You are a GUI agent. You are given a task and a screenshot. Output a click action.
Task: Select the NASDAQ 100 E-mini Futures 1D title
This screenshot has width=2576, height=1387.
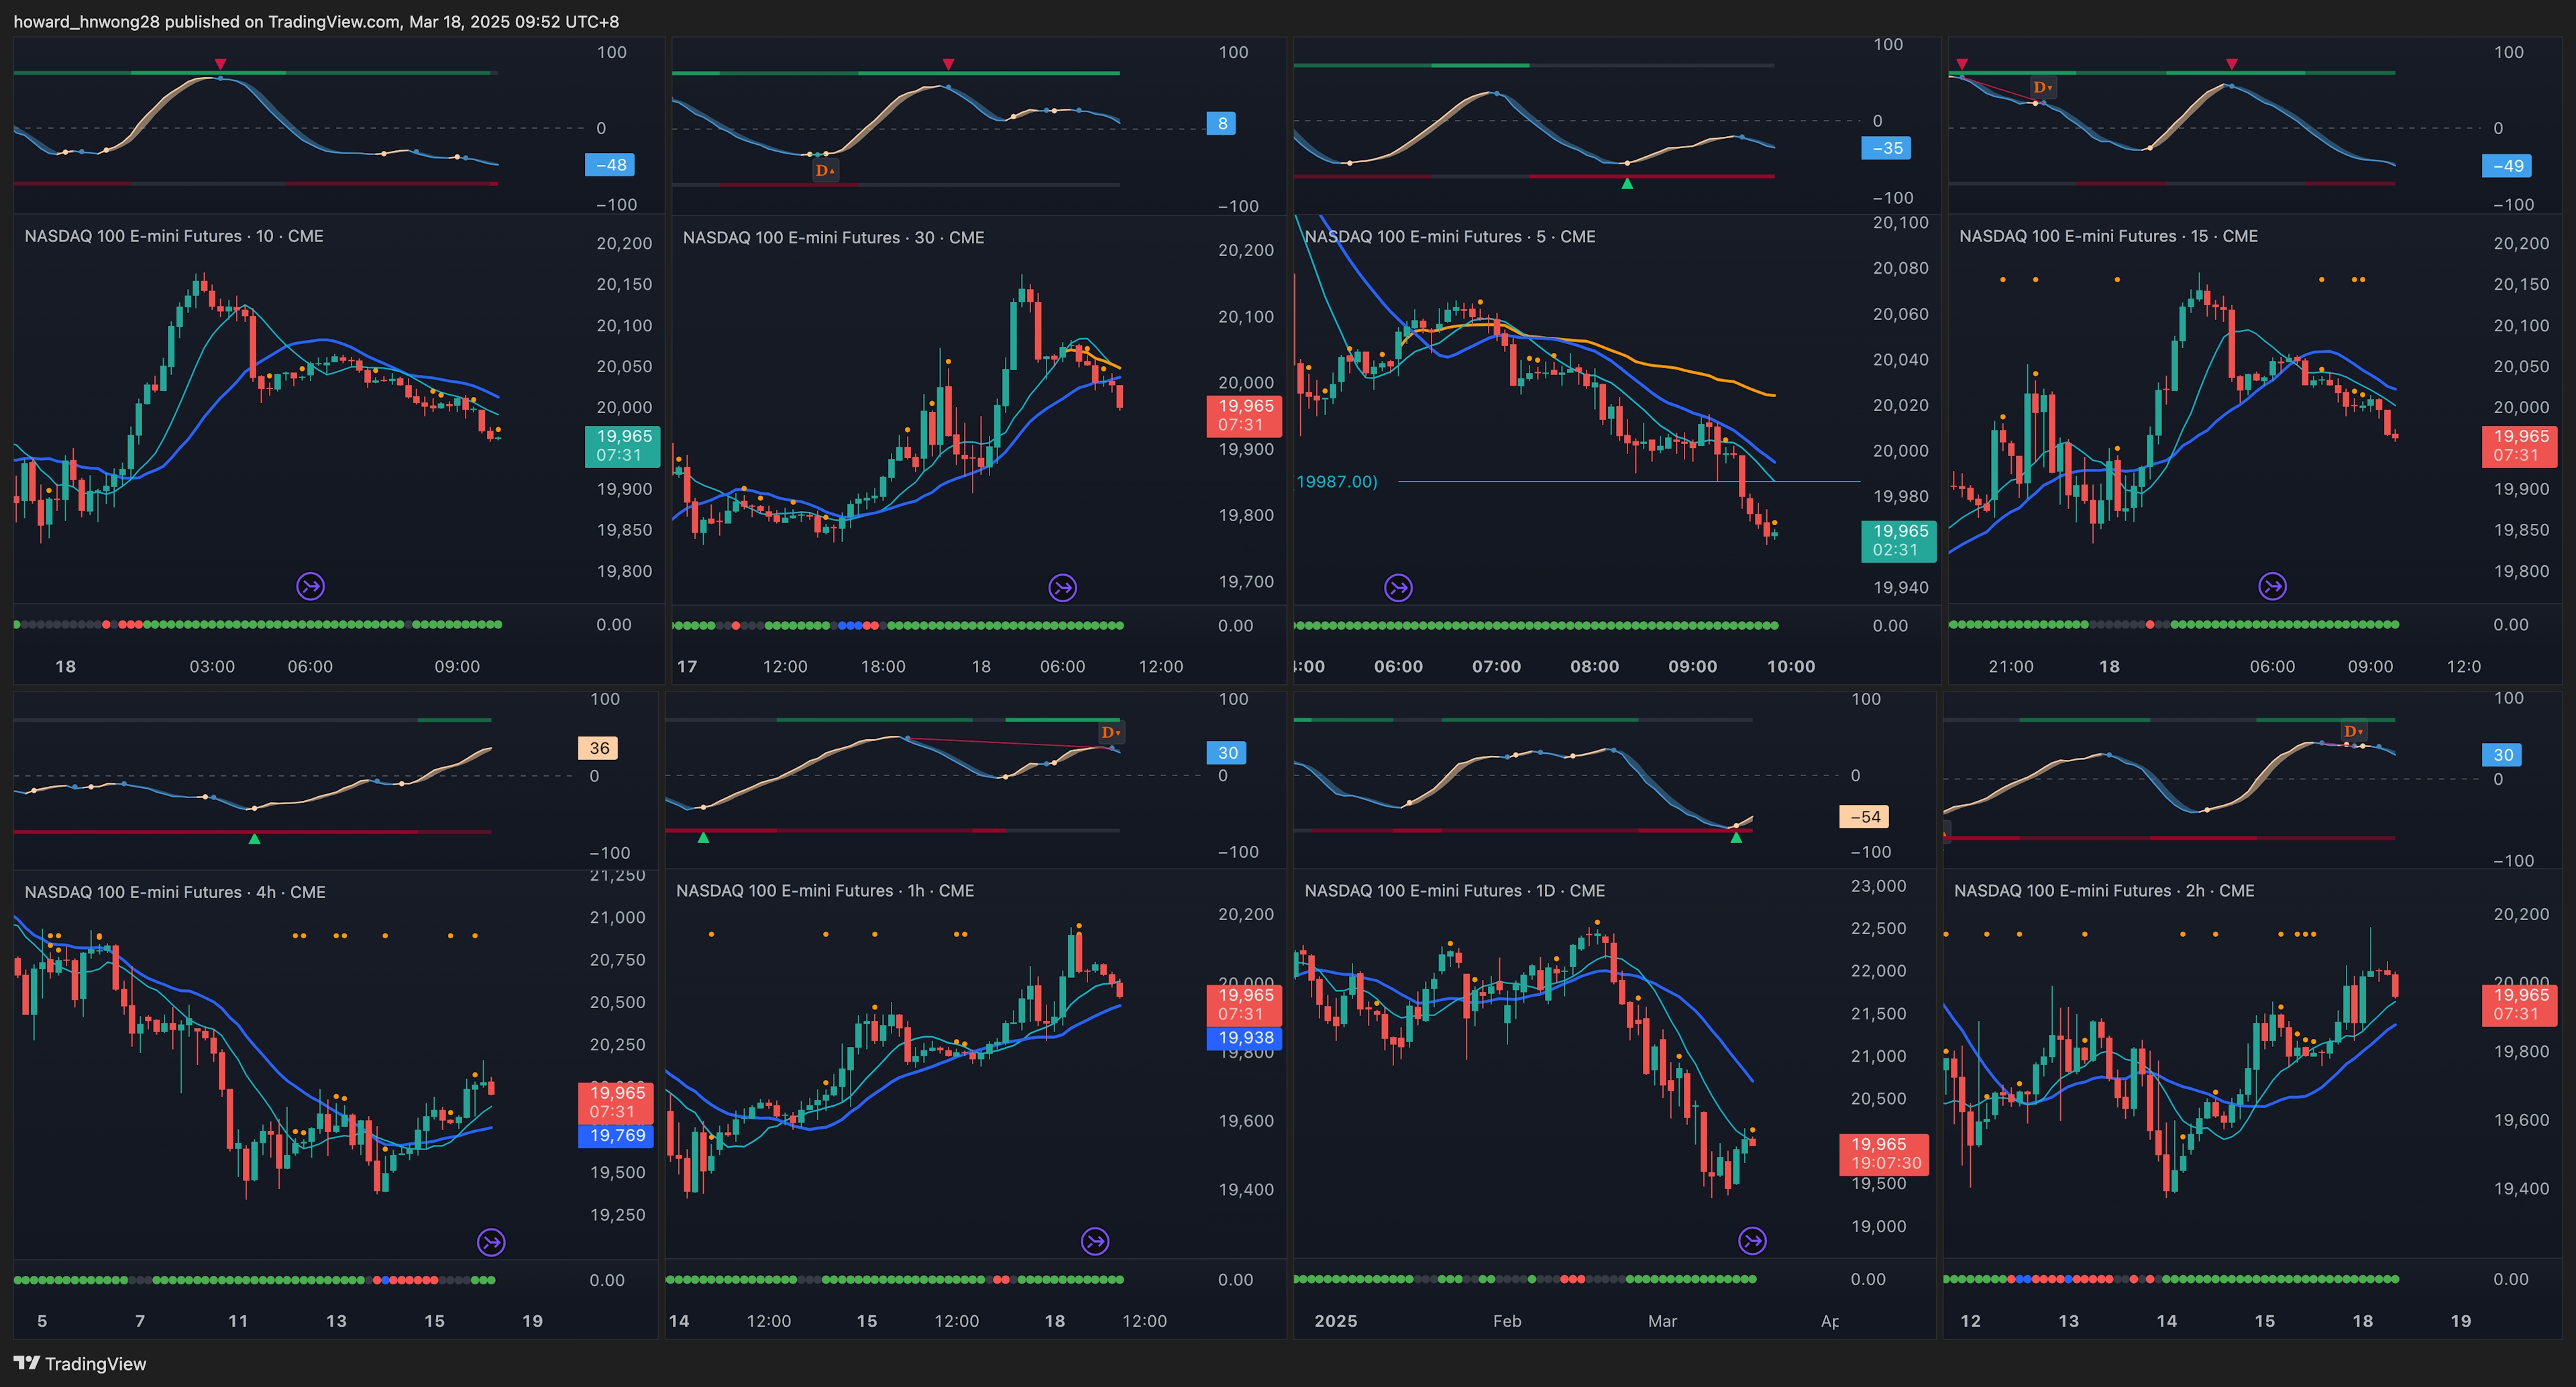[1454, 890]
